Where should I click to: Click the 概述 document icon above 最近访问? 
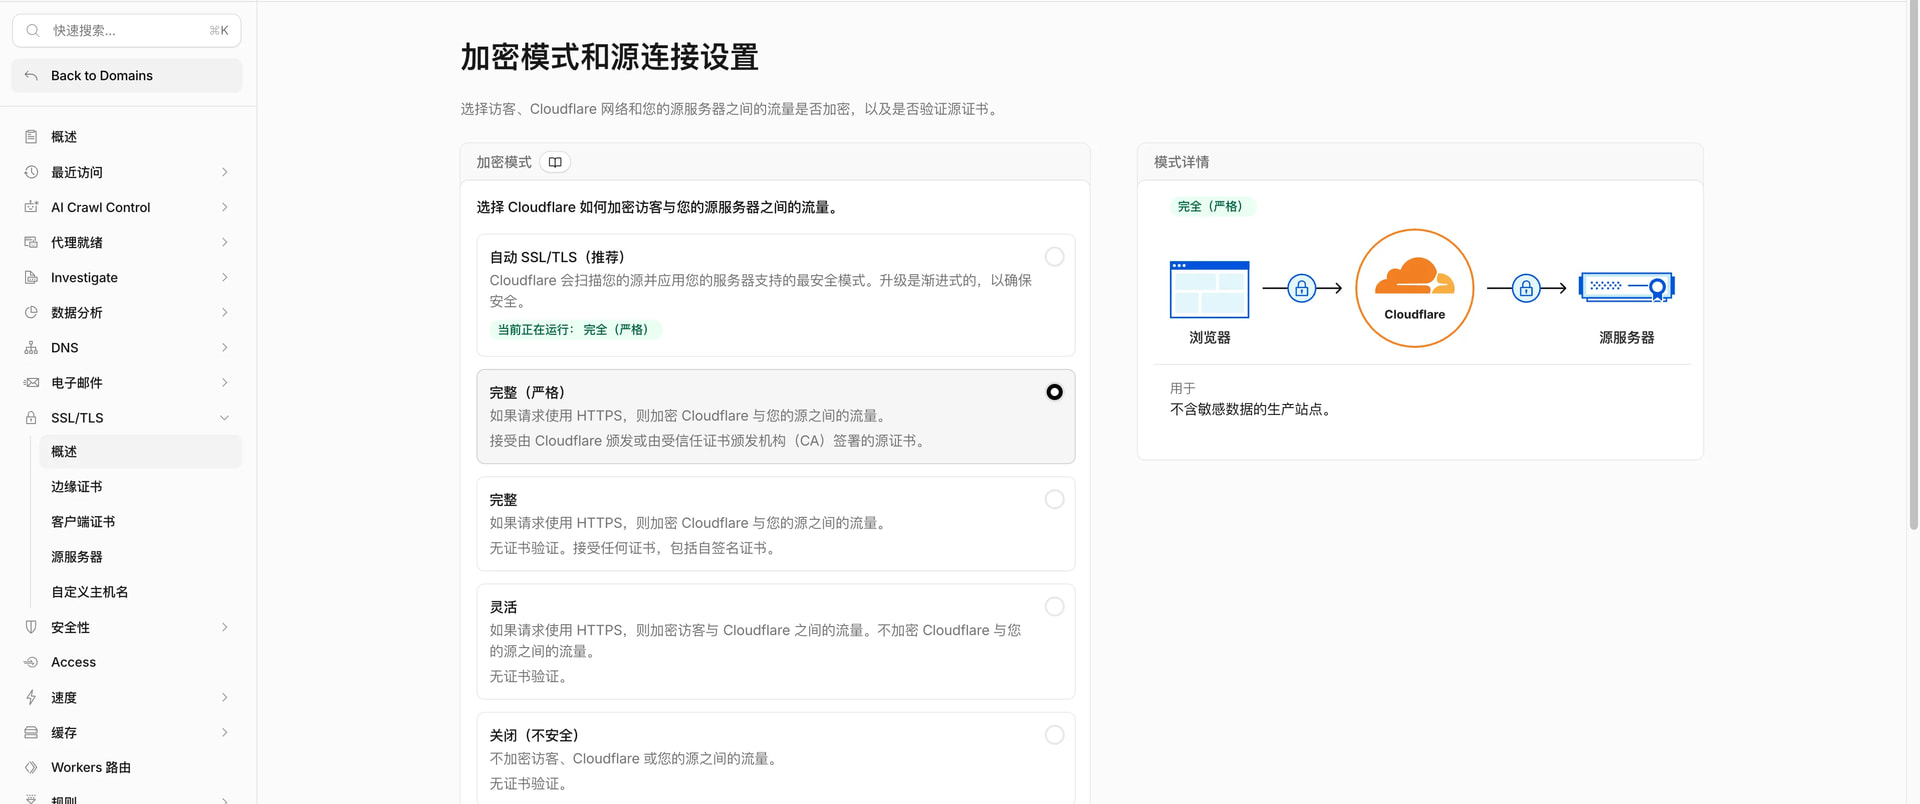(x=31, y=137)
